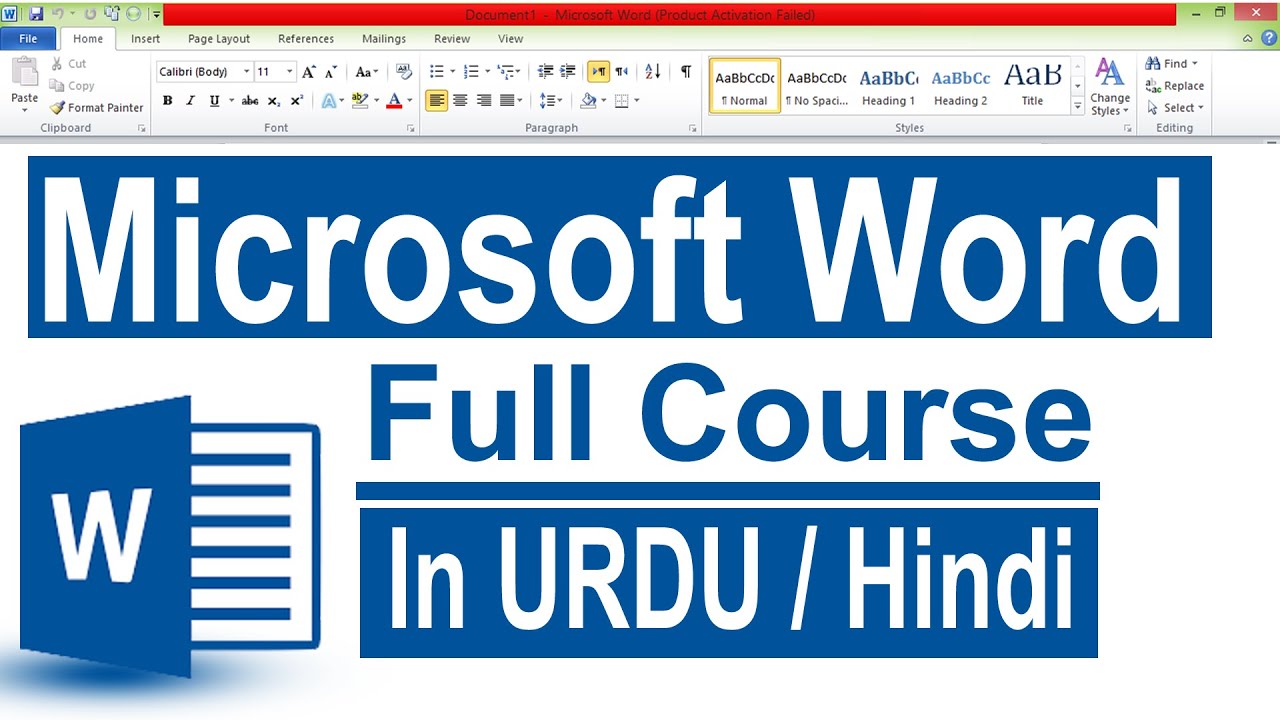This screenshot has height=720, width=1280.
Task: Open the File tab
Action: click(28, 39)
